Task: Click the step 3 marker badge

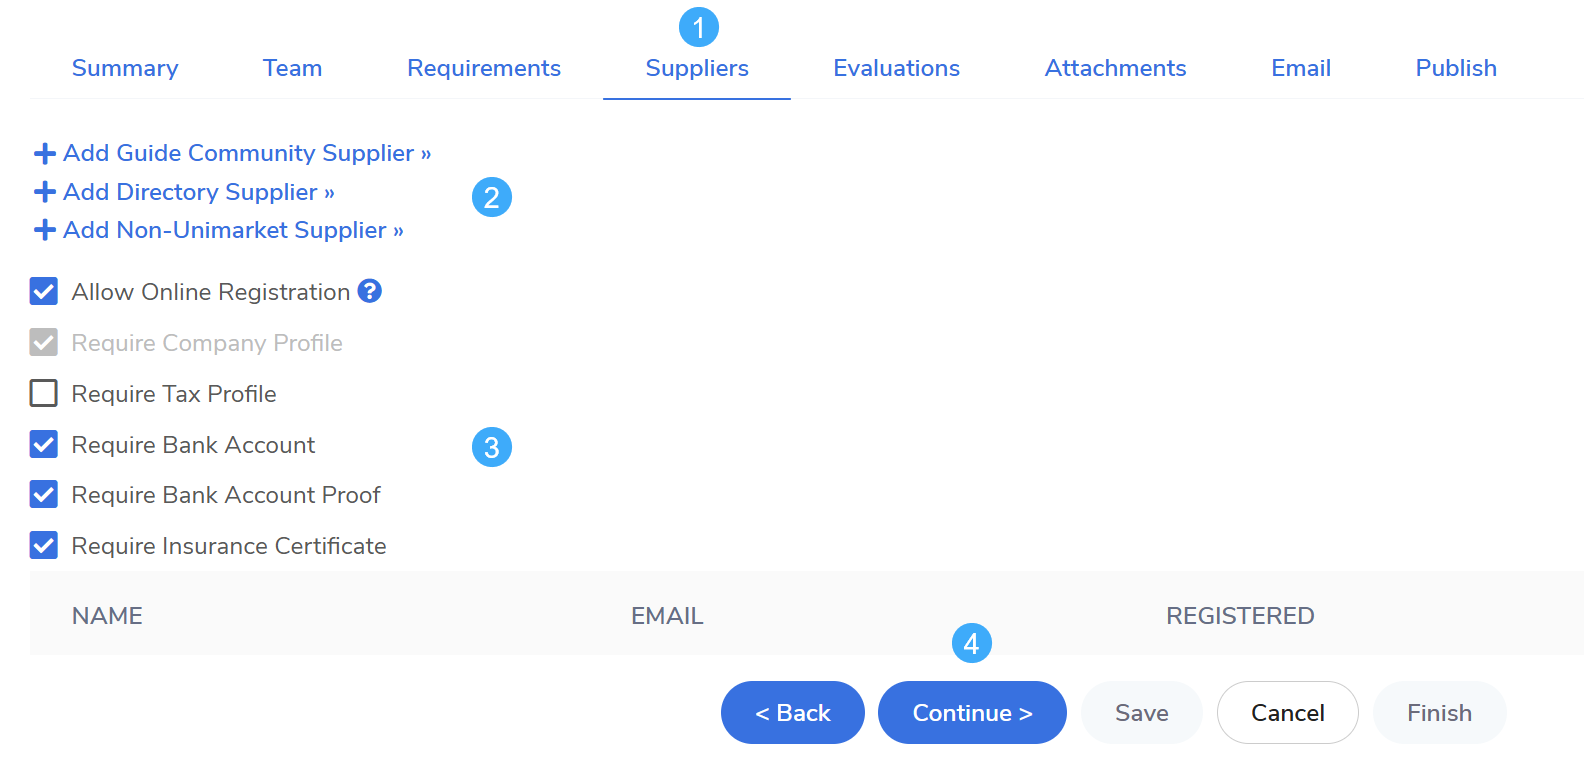Action: pos(491,447)
